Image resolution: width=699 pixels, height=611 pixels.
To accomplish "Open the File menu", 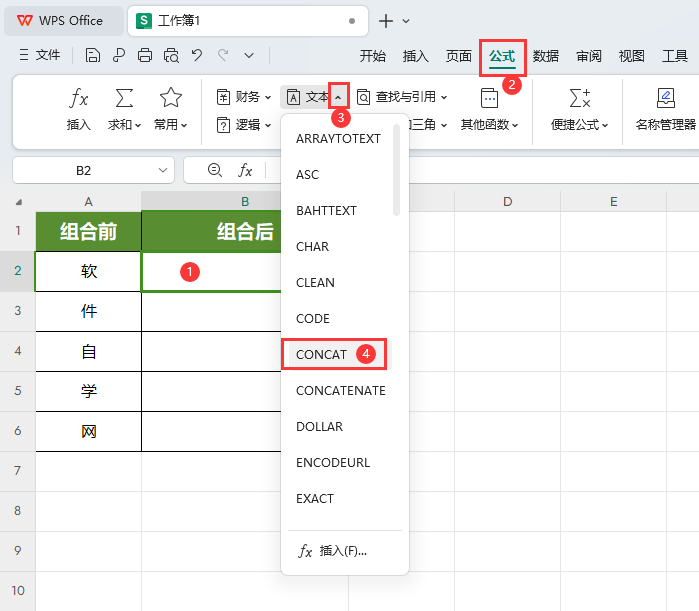I will pos(39,55).
